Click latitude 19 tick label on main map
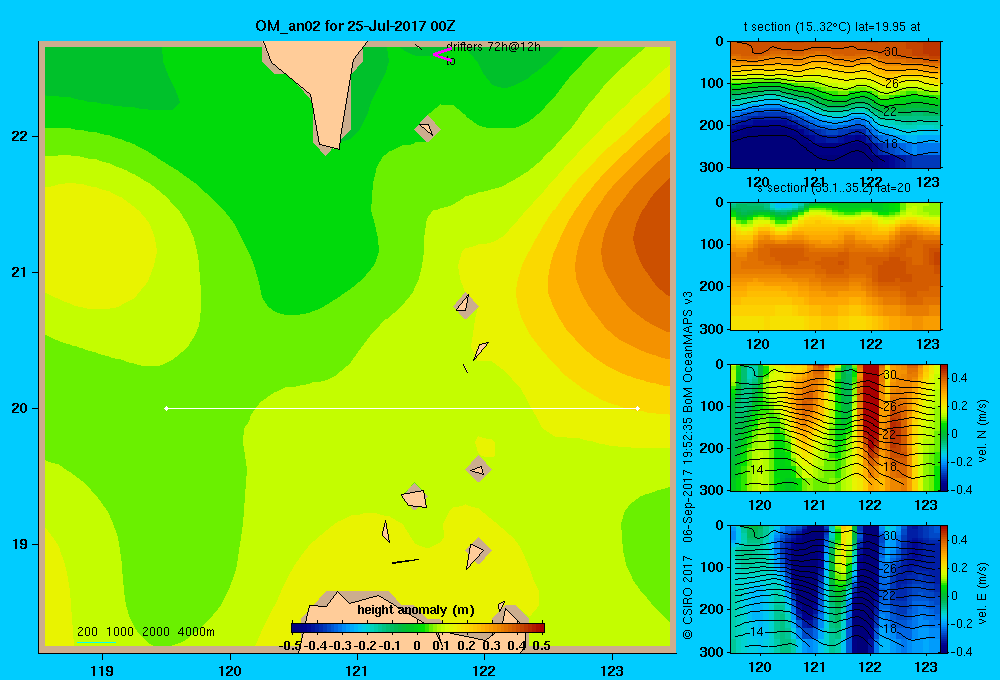This screenshot has width=1000, height=680. [20, 544]
